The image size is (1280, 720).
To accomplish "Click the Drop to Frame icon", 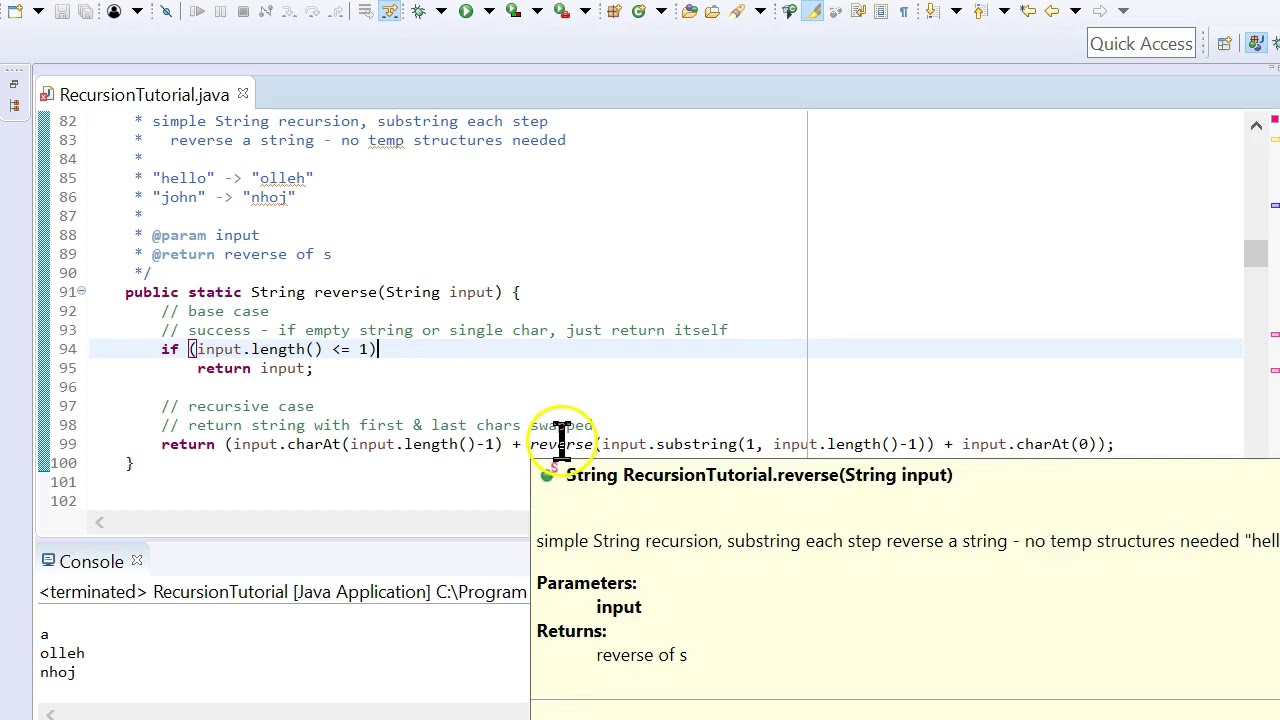I will click(366, 11).
